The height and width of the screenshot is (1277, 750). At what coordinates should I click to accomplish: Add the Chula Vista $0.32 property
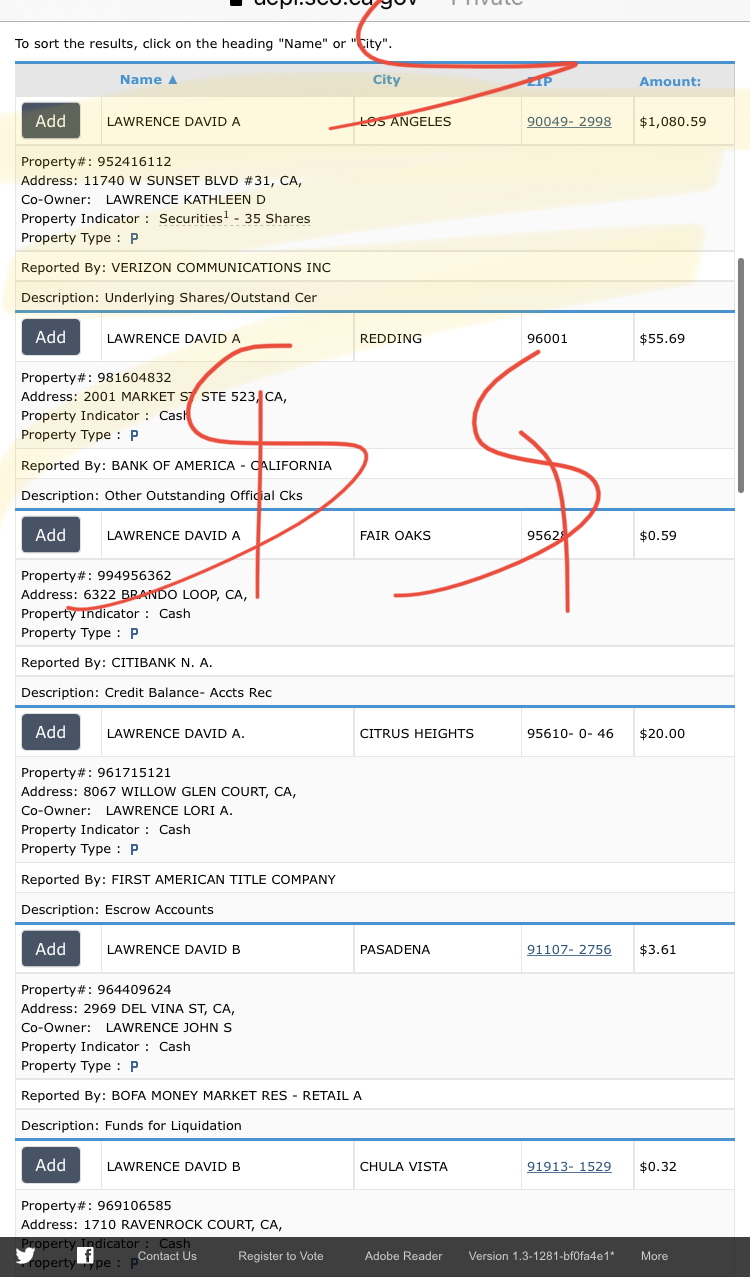pos(51,1165)
